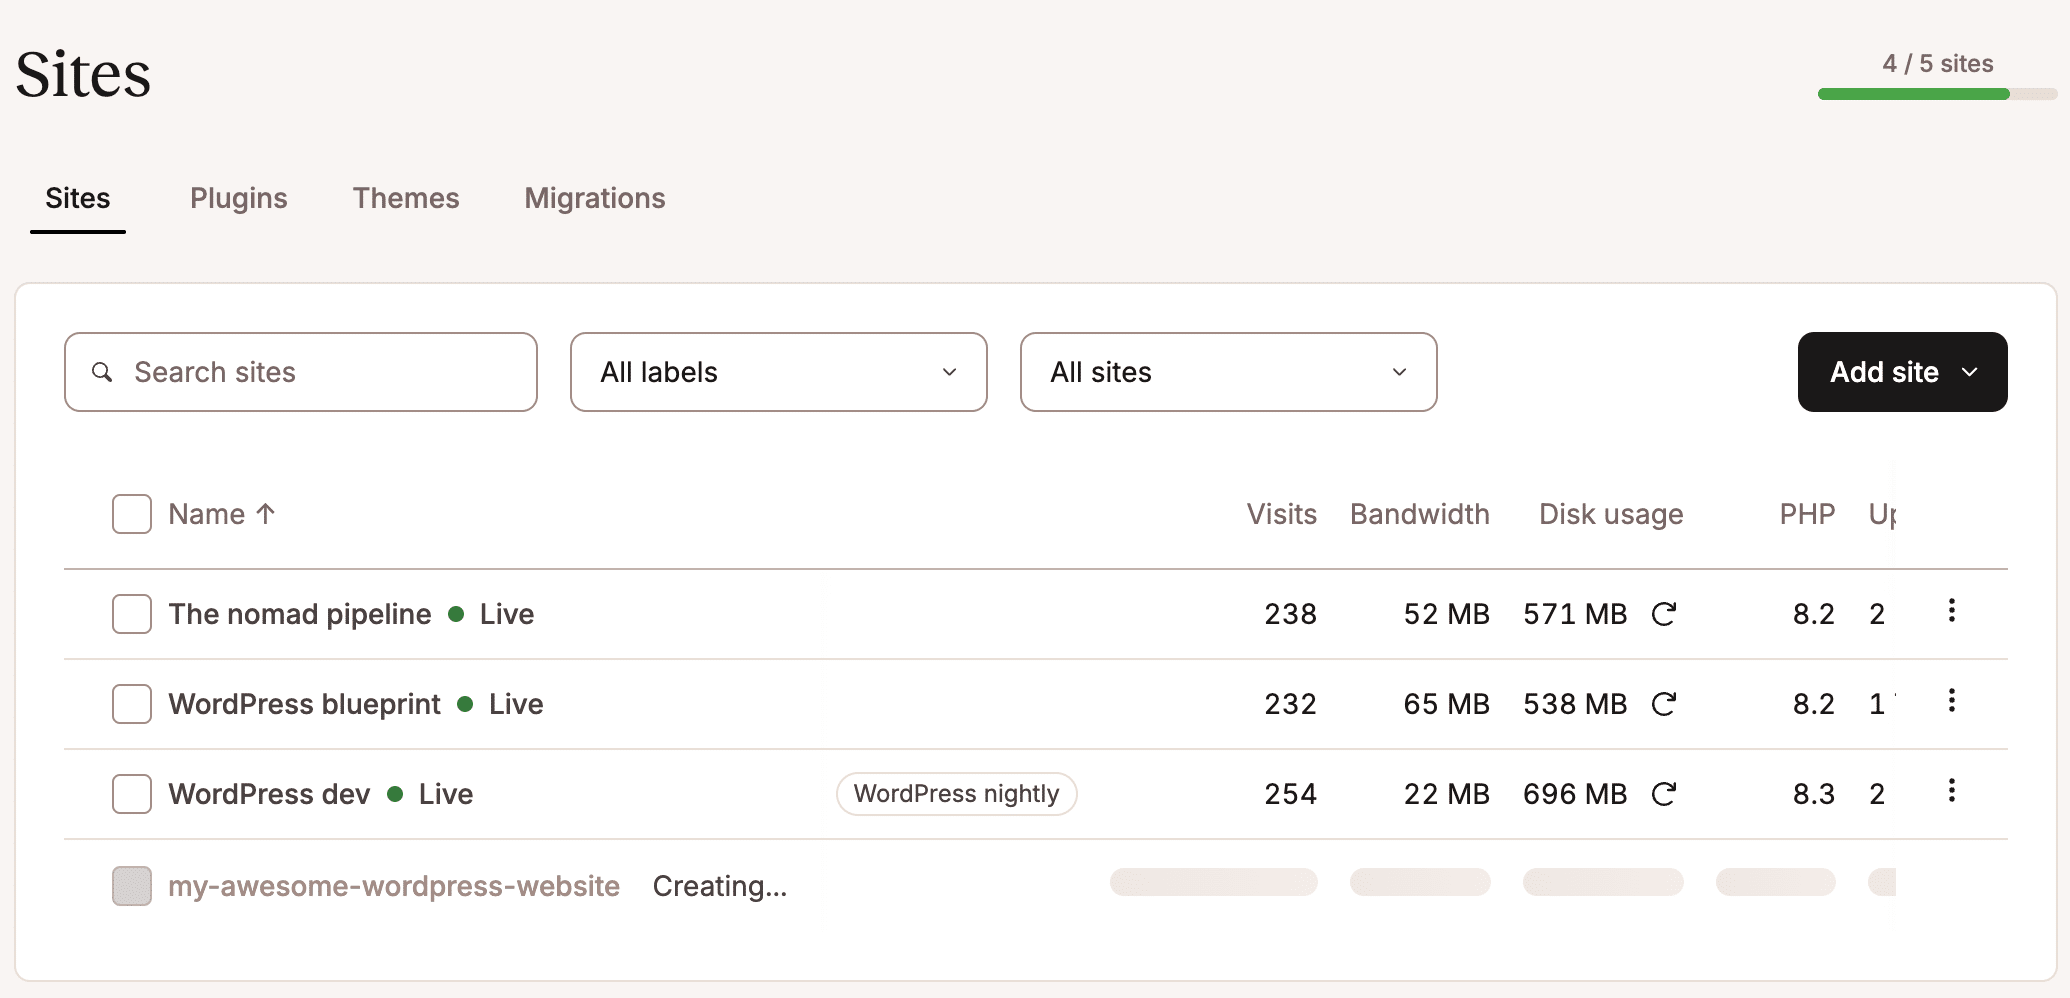The width and height of the screenshot is (2070, 998).
Task: Click PHP 8.3 in WordPress dev row
Action: click(x=1814, y=794)
